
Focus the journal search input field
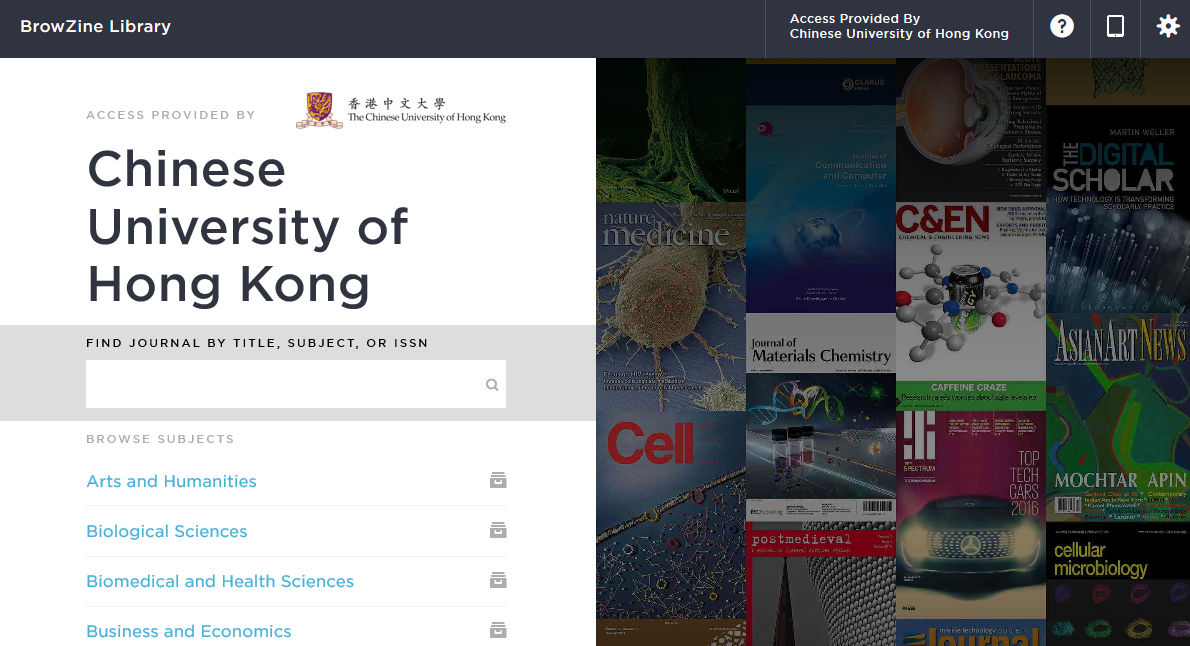296,384
